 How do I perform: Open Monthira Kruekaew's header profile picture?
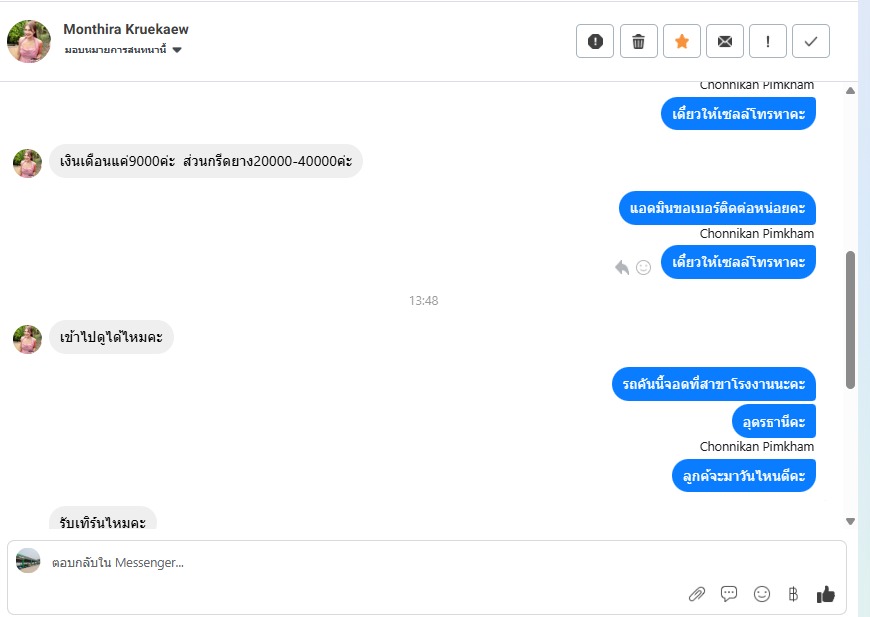point(29,41)
